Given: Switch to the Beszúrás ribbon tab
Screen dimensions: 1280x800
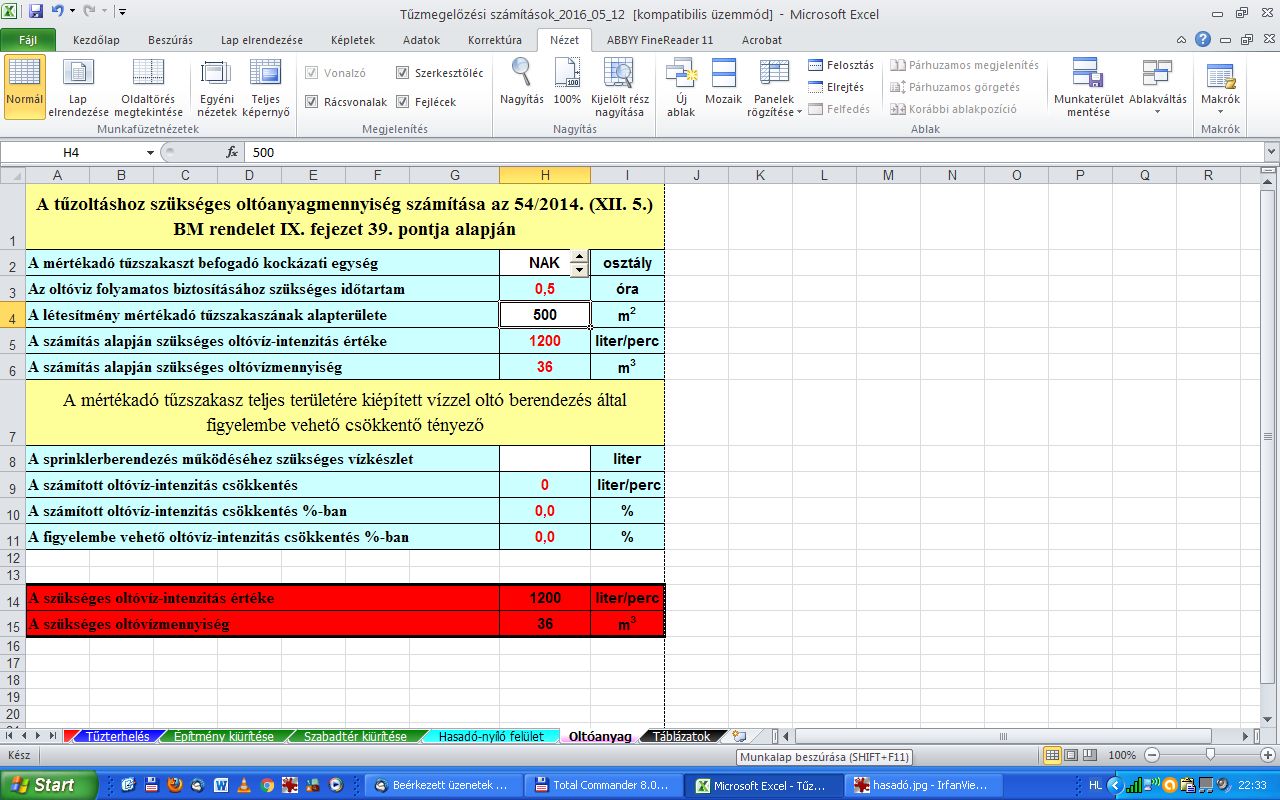Looking at the screenshot, I should [x=170, y=40].
